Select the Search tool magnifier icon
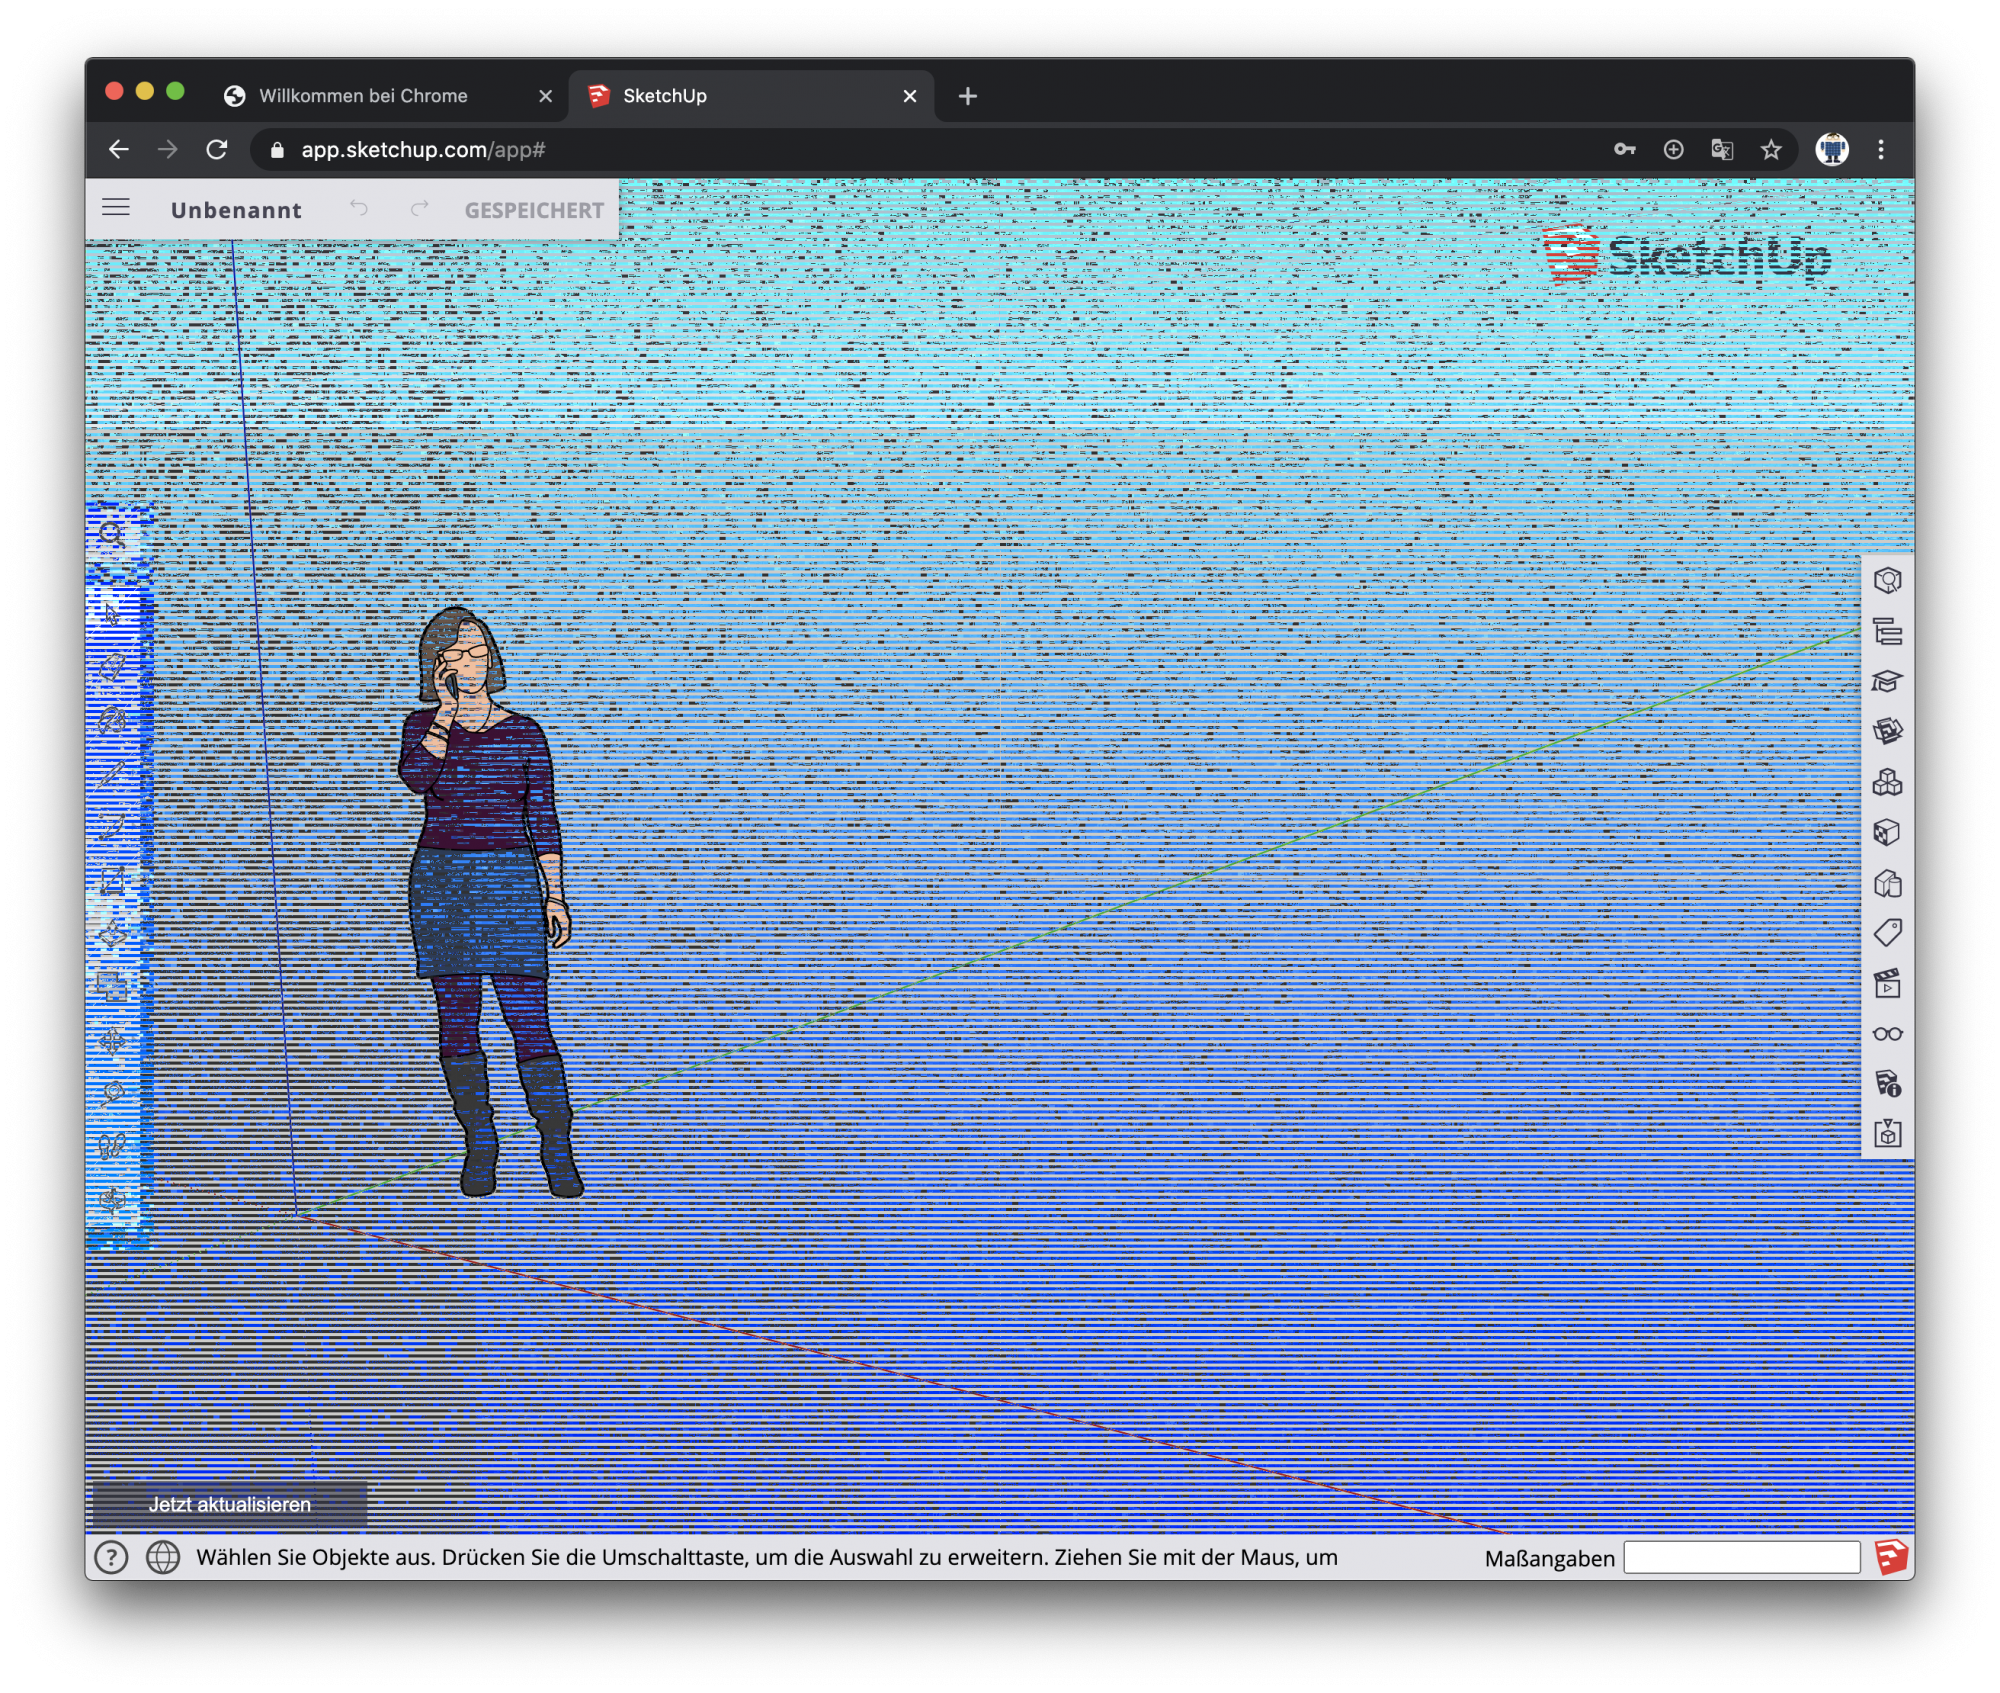This screenshot has width=2000, height=1693. (112, 533)
